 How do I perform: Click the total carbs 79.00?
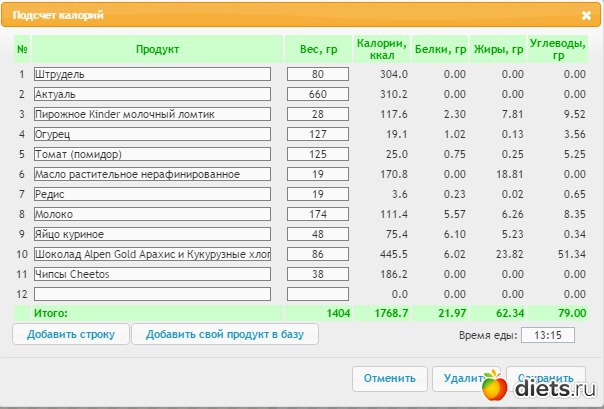[572, 313]
